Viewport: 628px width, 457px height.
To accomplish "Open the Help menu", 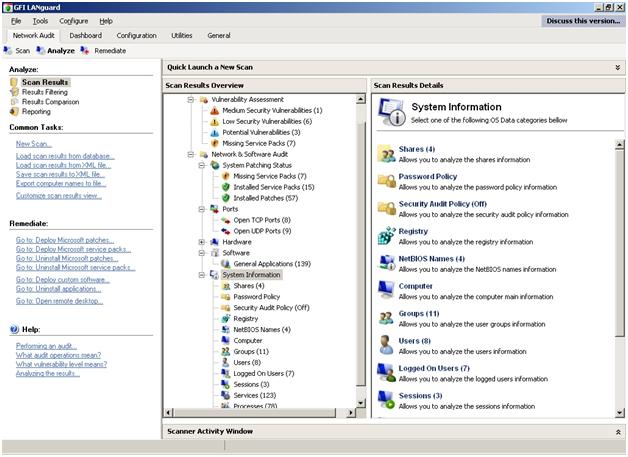I will coord(106,21).
